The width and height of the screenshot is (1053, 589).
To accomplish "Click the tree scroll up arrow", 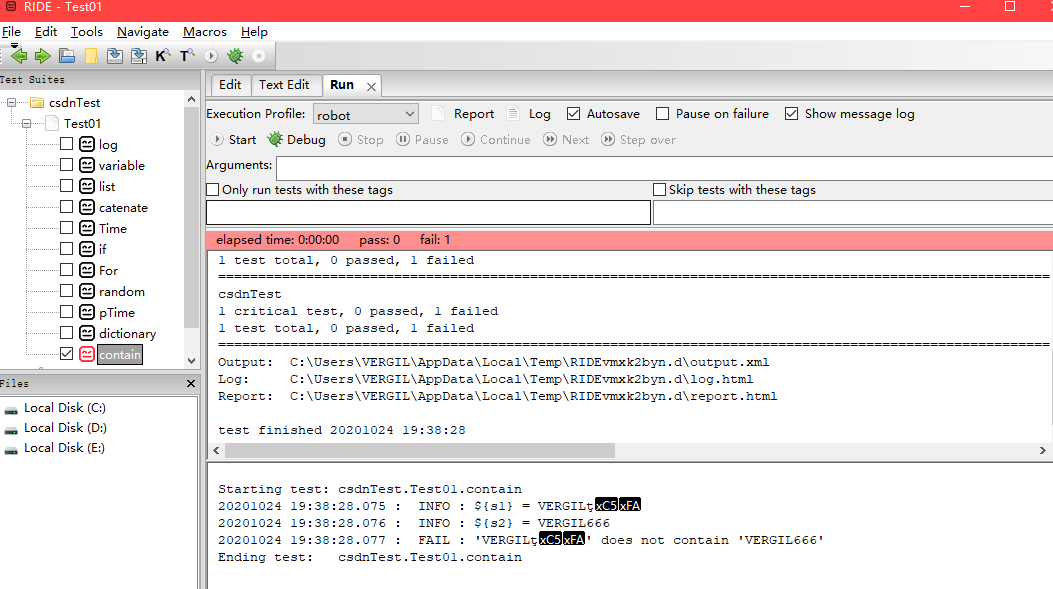I will (191, 99).
